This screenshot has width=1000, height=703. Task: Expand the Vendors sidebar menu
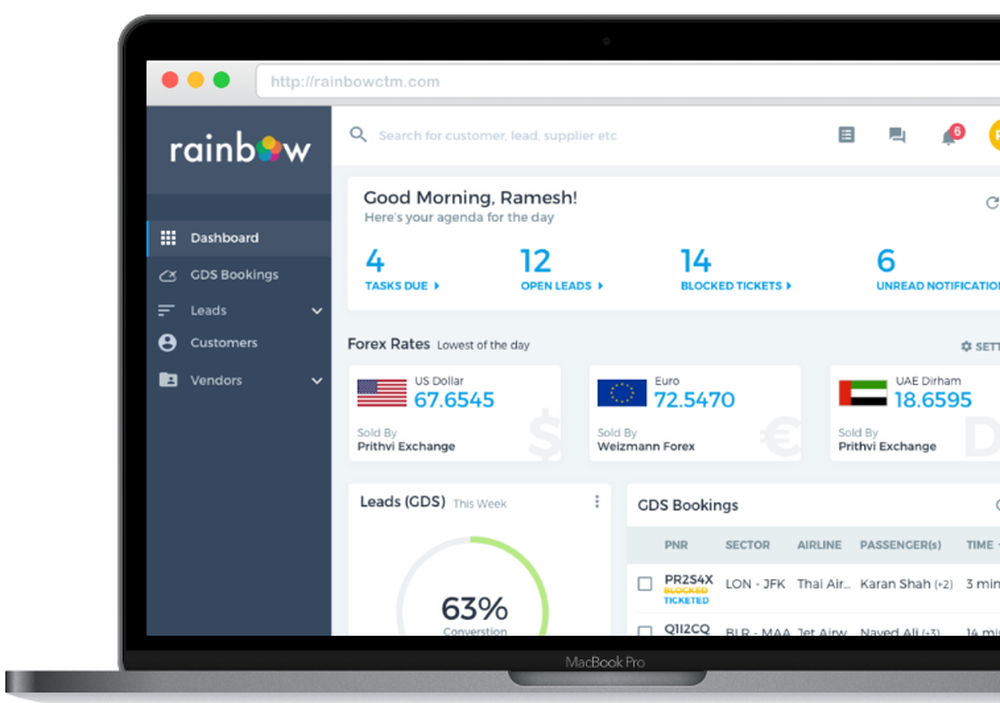pos(316,380)
